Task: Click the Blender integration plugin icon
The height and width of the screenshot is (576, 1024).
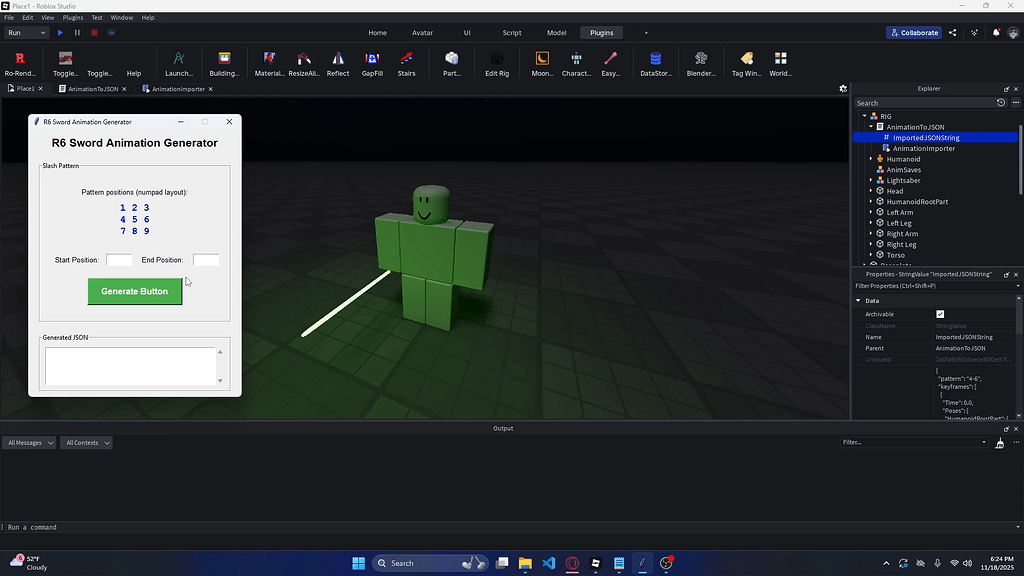Action: click(700, 62)
